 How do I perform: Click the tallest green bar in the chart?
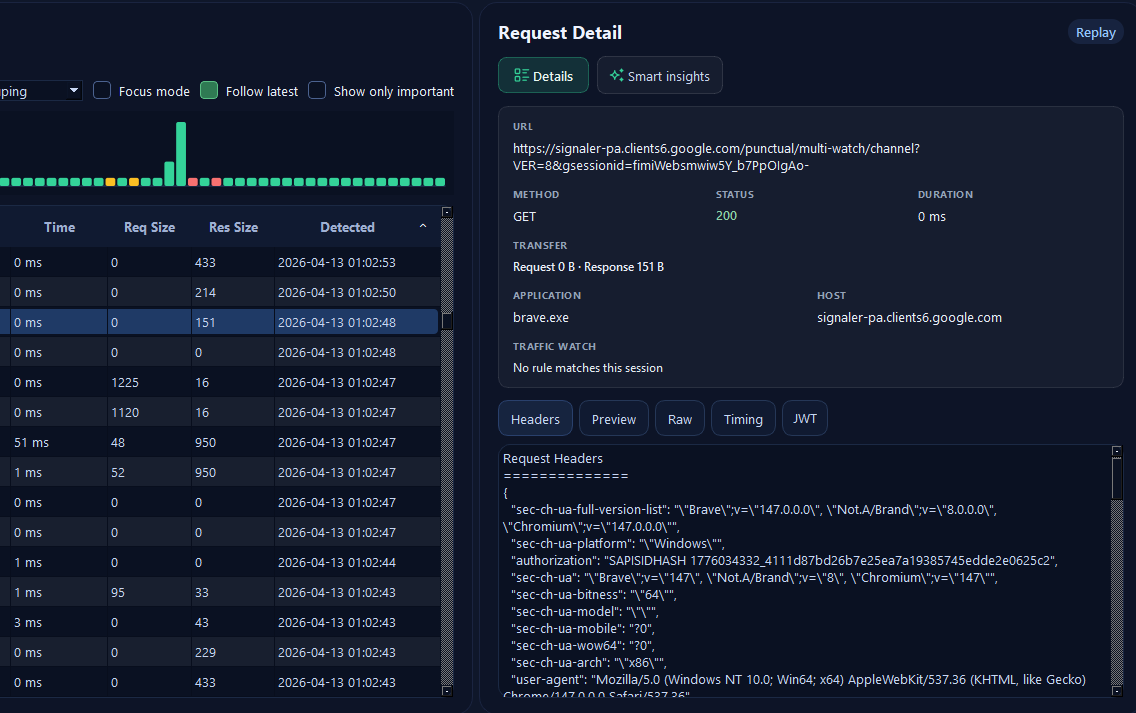pyautogui.click(x=181, y=154)
